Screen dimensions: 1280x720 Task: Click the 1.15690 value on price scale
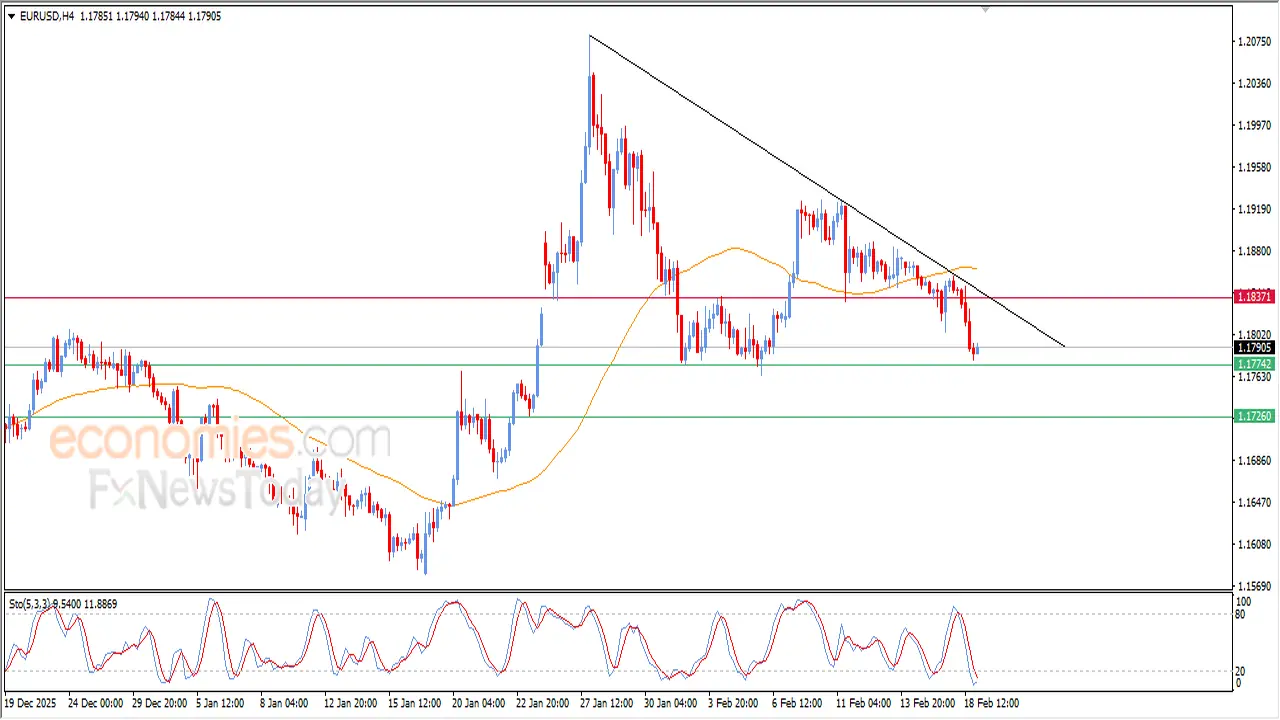tap(1254, 586)
